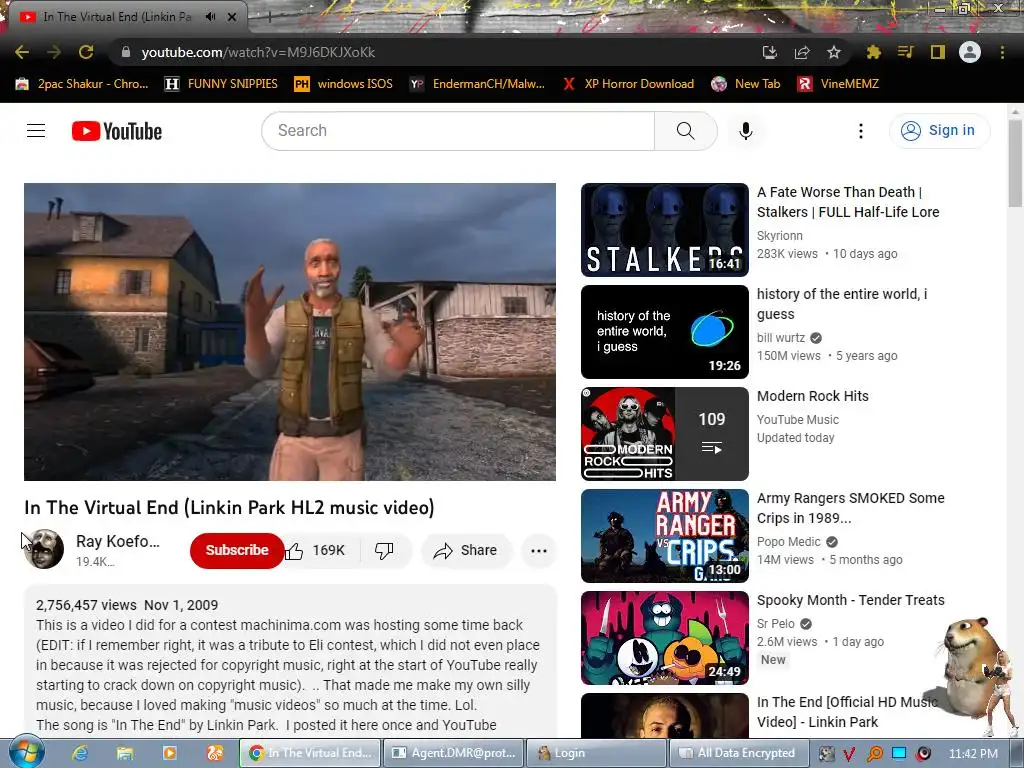The height and width of the screenshot is (768, 1024).
Task: Open Skyrionn channel name
Action: 780,236
